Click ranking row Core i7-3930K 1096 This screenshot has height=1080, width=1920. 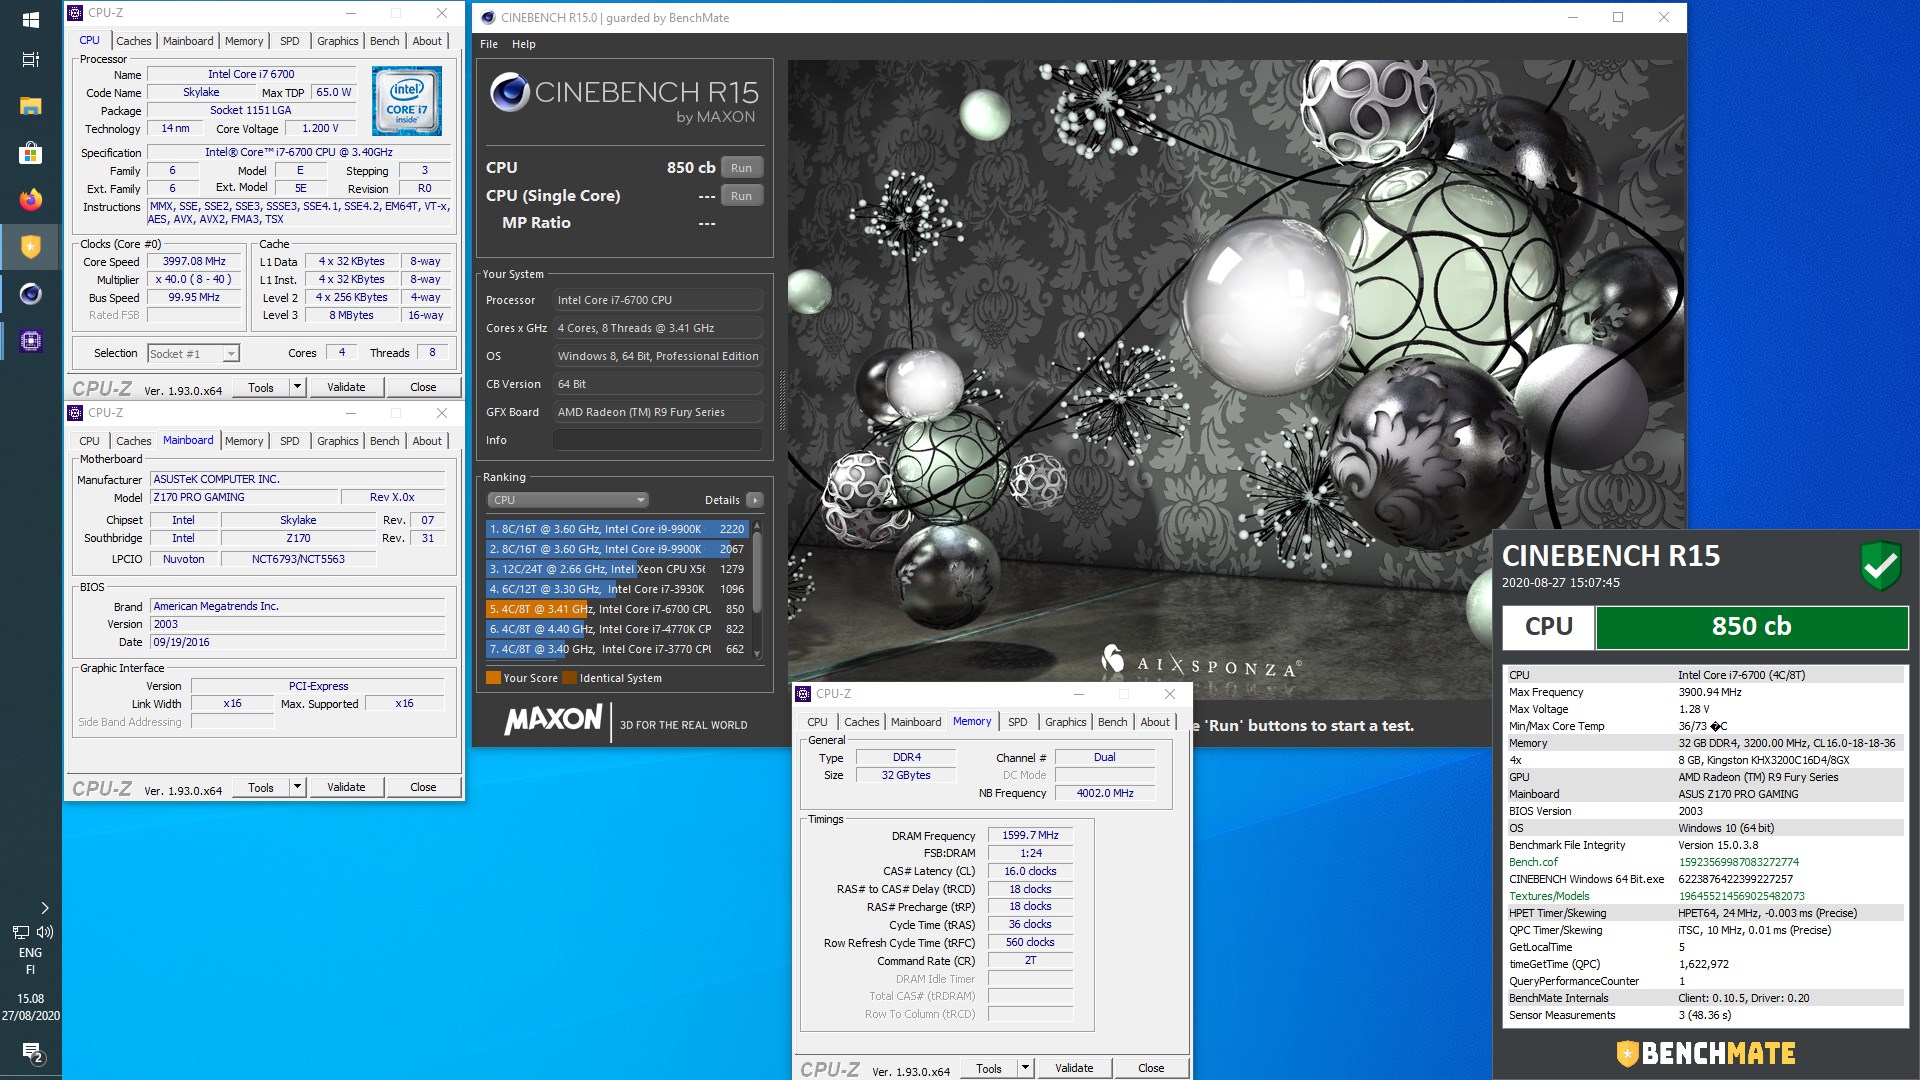coord(617,589)
